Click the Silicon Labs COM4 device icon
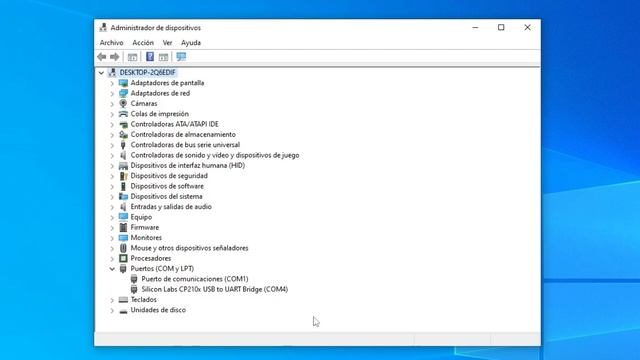 (x=134, y=289)
